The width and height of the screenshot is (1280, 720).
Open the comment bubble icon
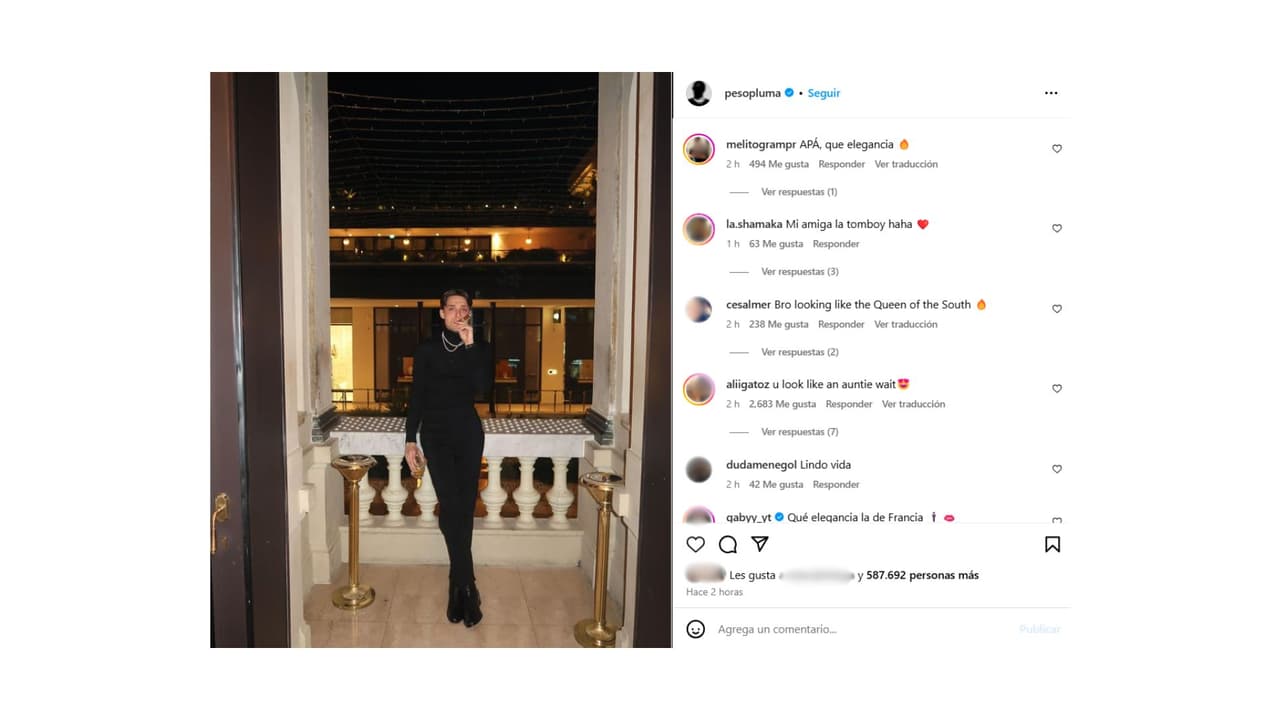coord(728,544)
